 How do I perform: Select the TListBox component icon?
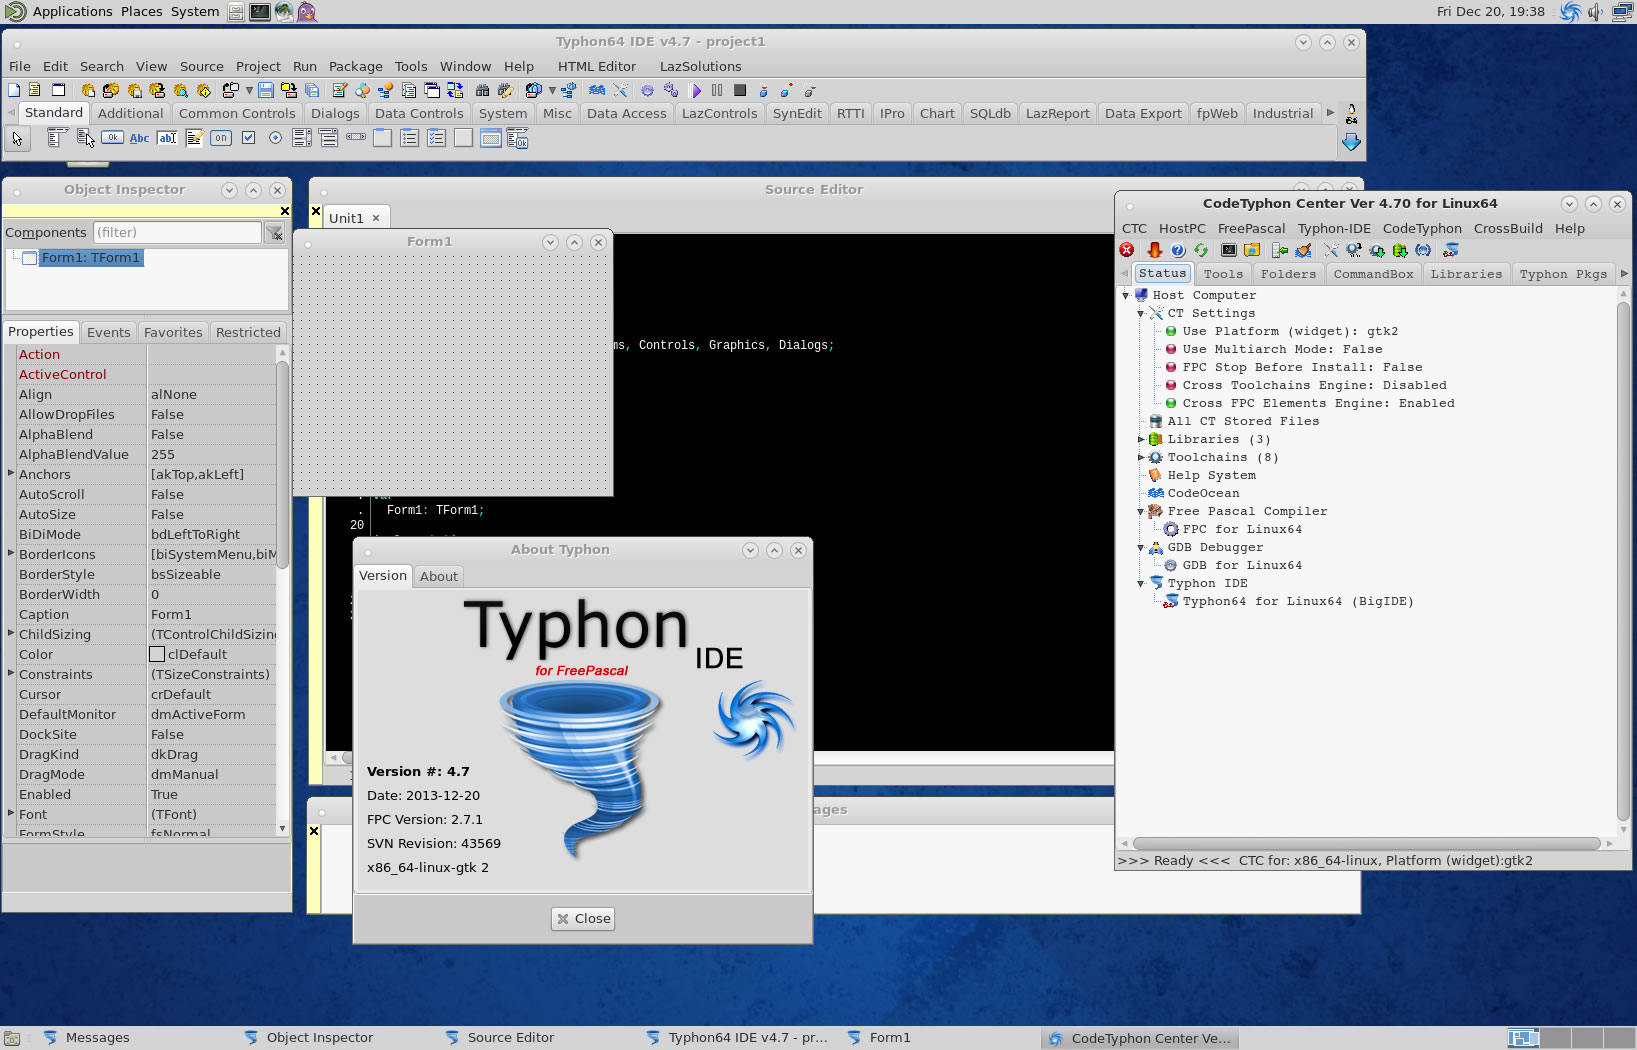302,139
